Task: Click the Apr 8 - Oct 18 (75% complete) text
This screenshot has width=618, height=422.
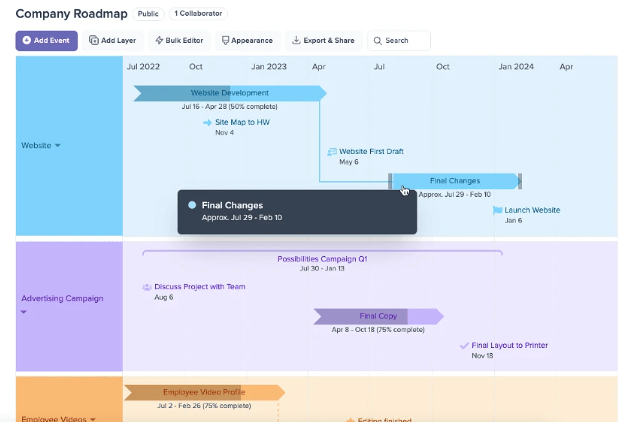Action: click(x=378, y=329)
